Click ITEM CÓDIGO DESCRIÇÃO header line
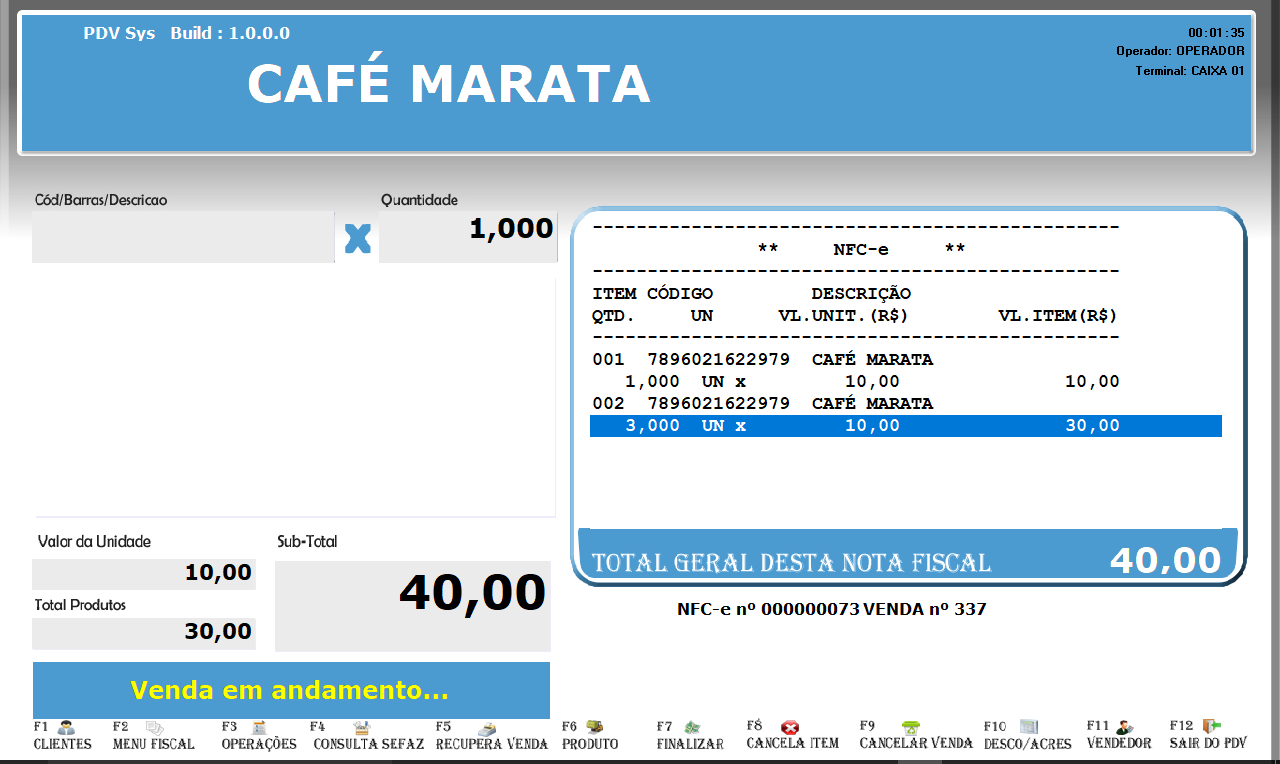 [752, 294]
